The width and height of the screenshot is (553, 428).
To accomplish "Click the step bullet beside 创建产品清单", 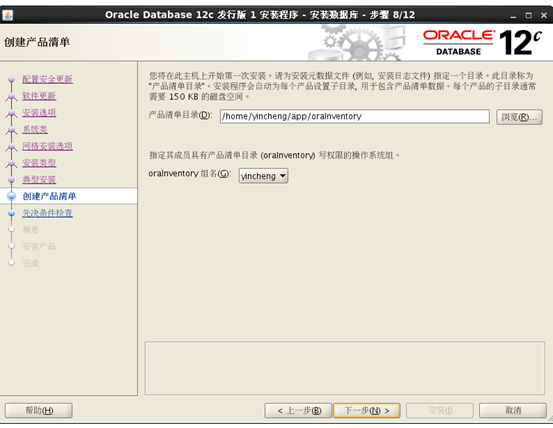I will point(12,196).
